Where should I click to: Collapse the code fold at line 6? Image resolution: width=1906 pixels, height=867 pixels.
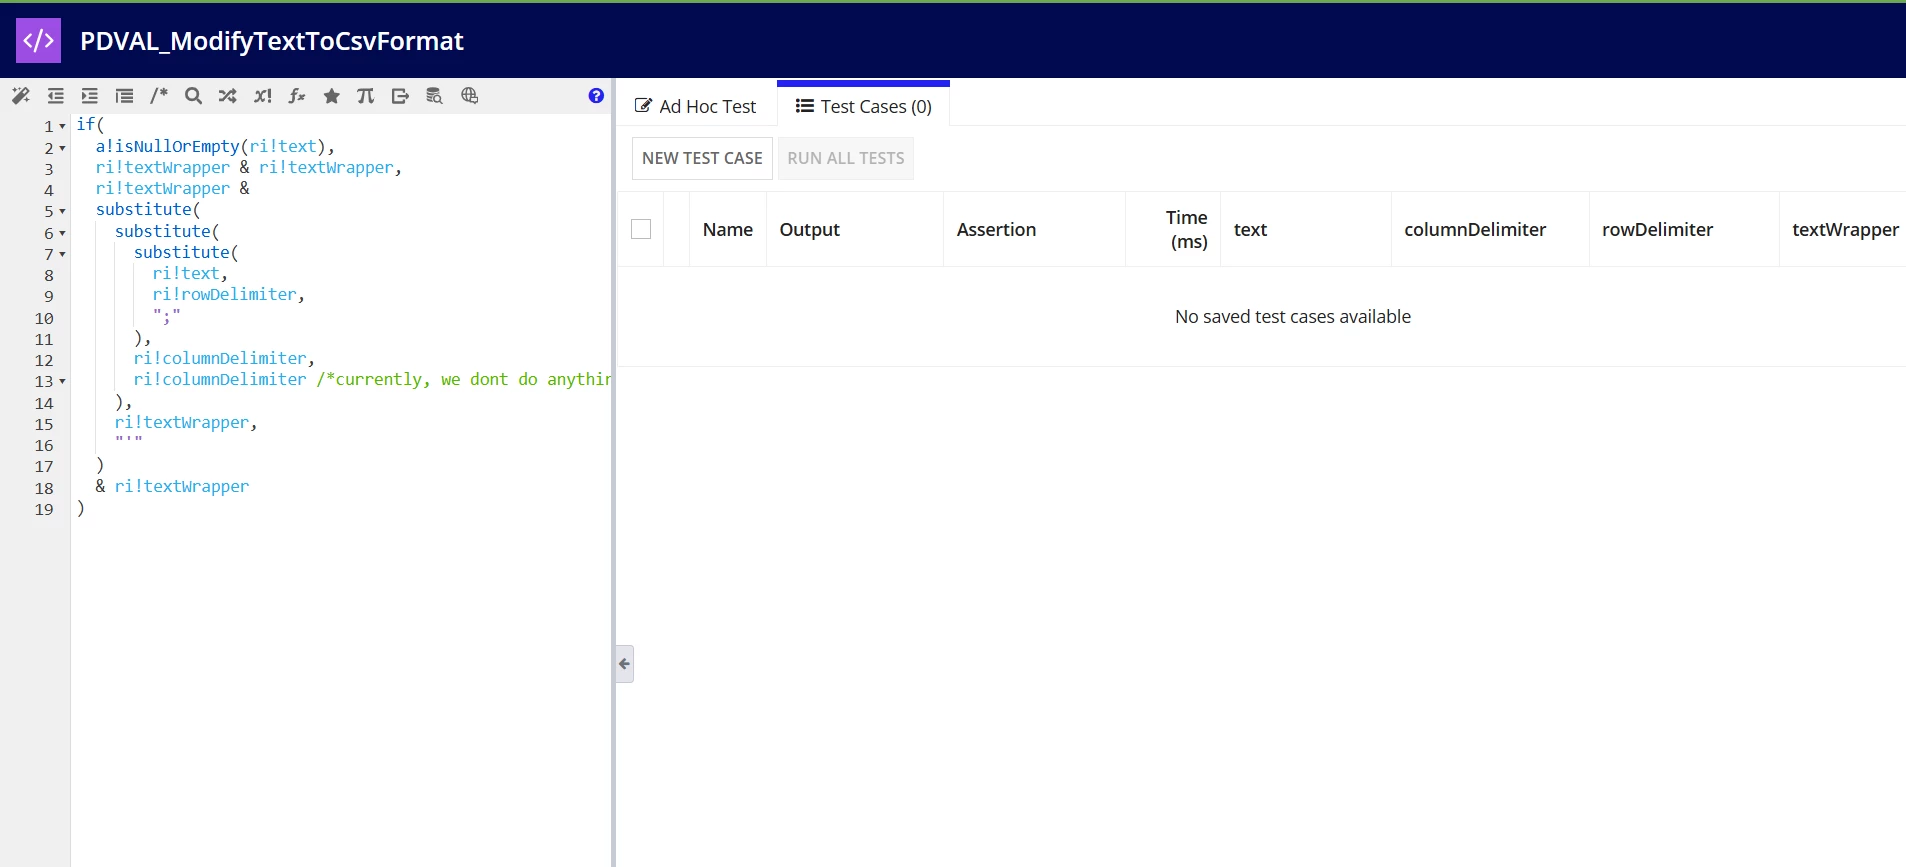(62, 233)
